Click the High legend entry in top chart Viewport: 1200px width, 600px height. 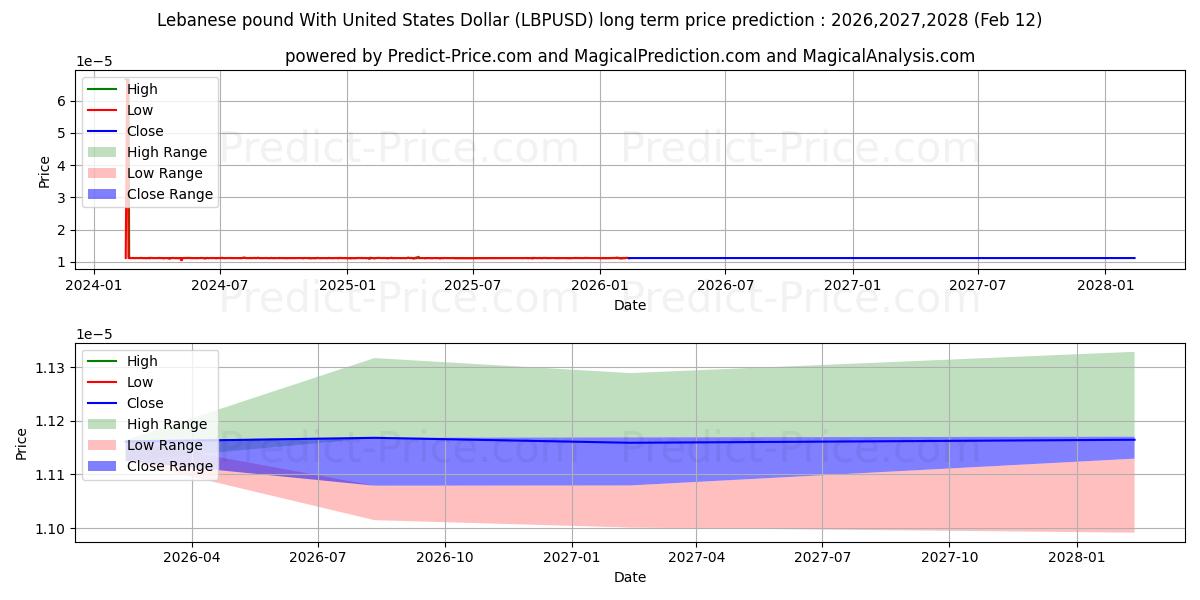point(142,89)
